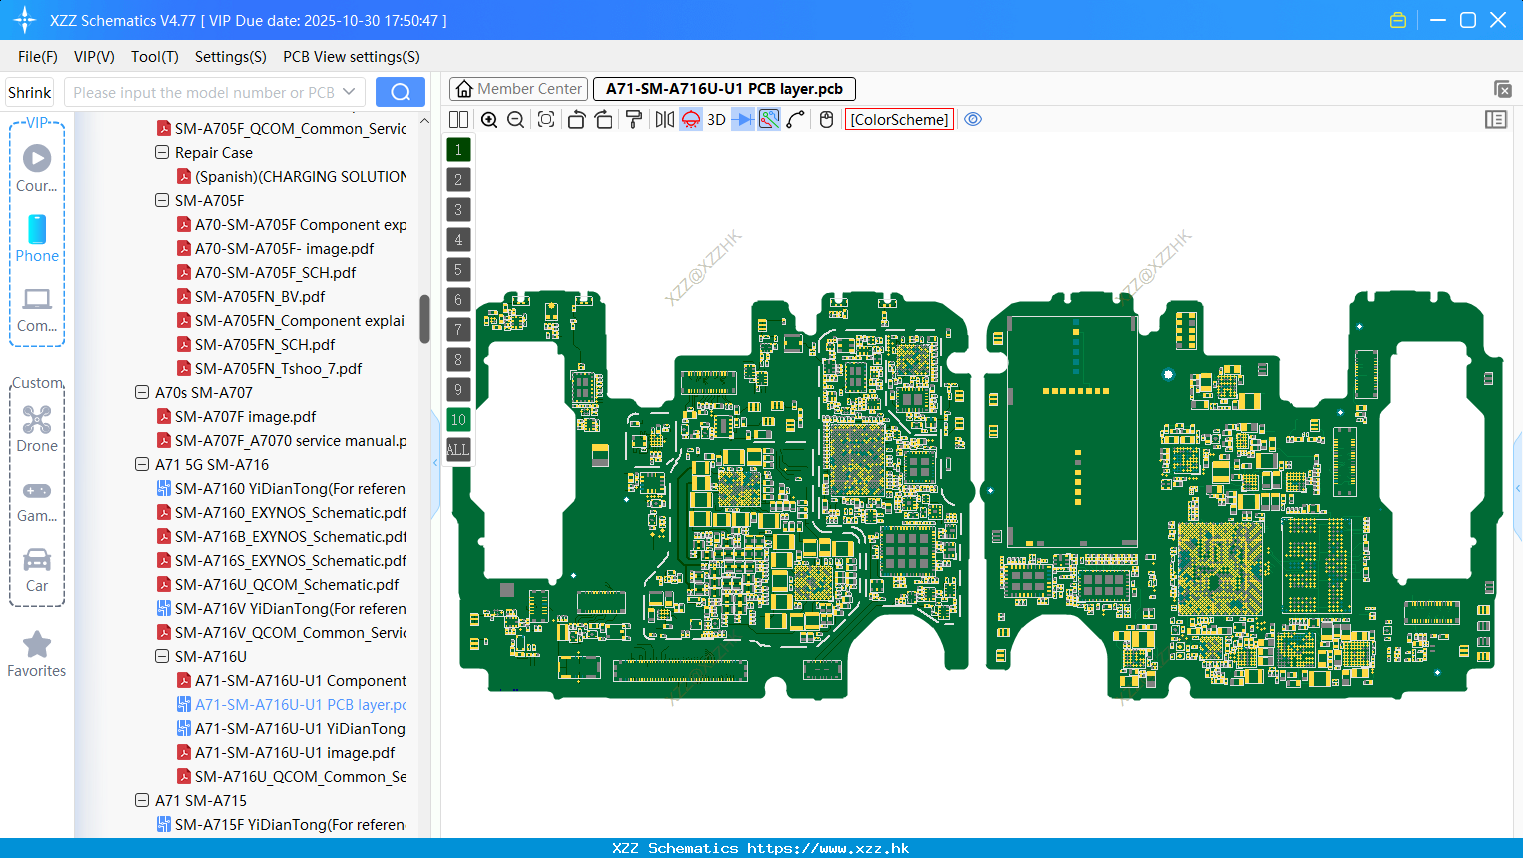Image resolution: width=1523 pixels, height=858 pixels.
Task: Open the mouse settings icon
Action: (x=826, y=120)
